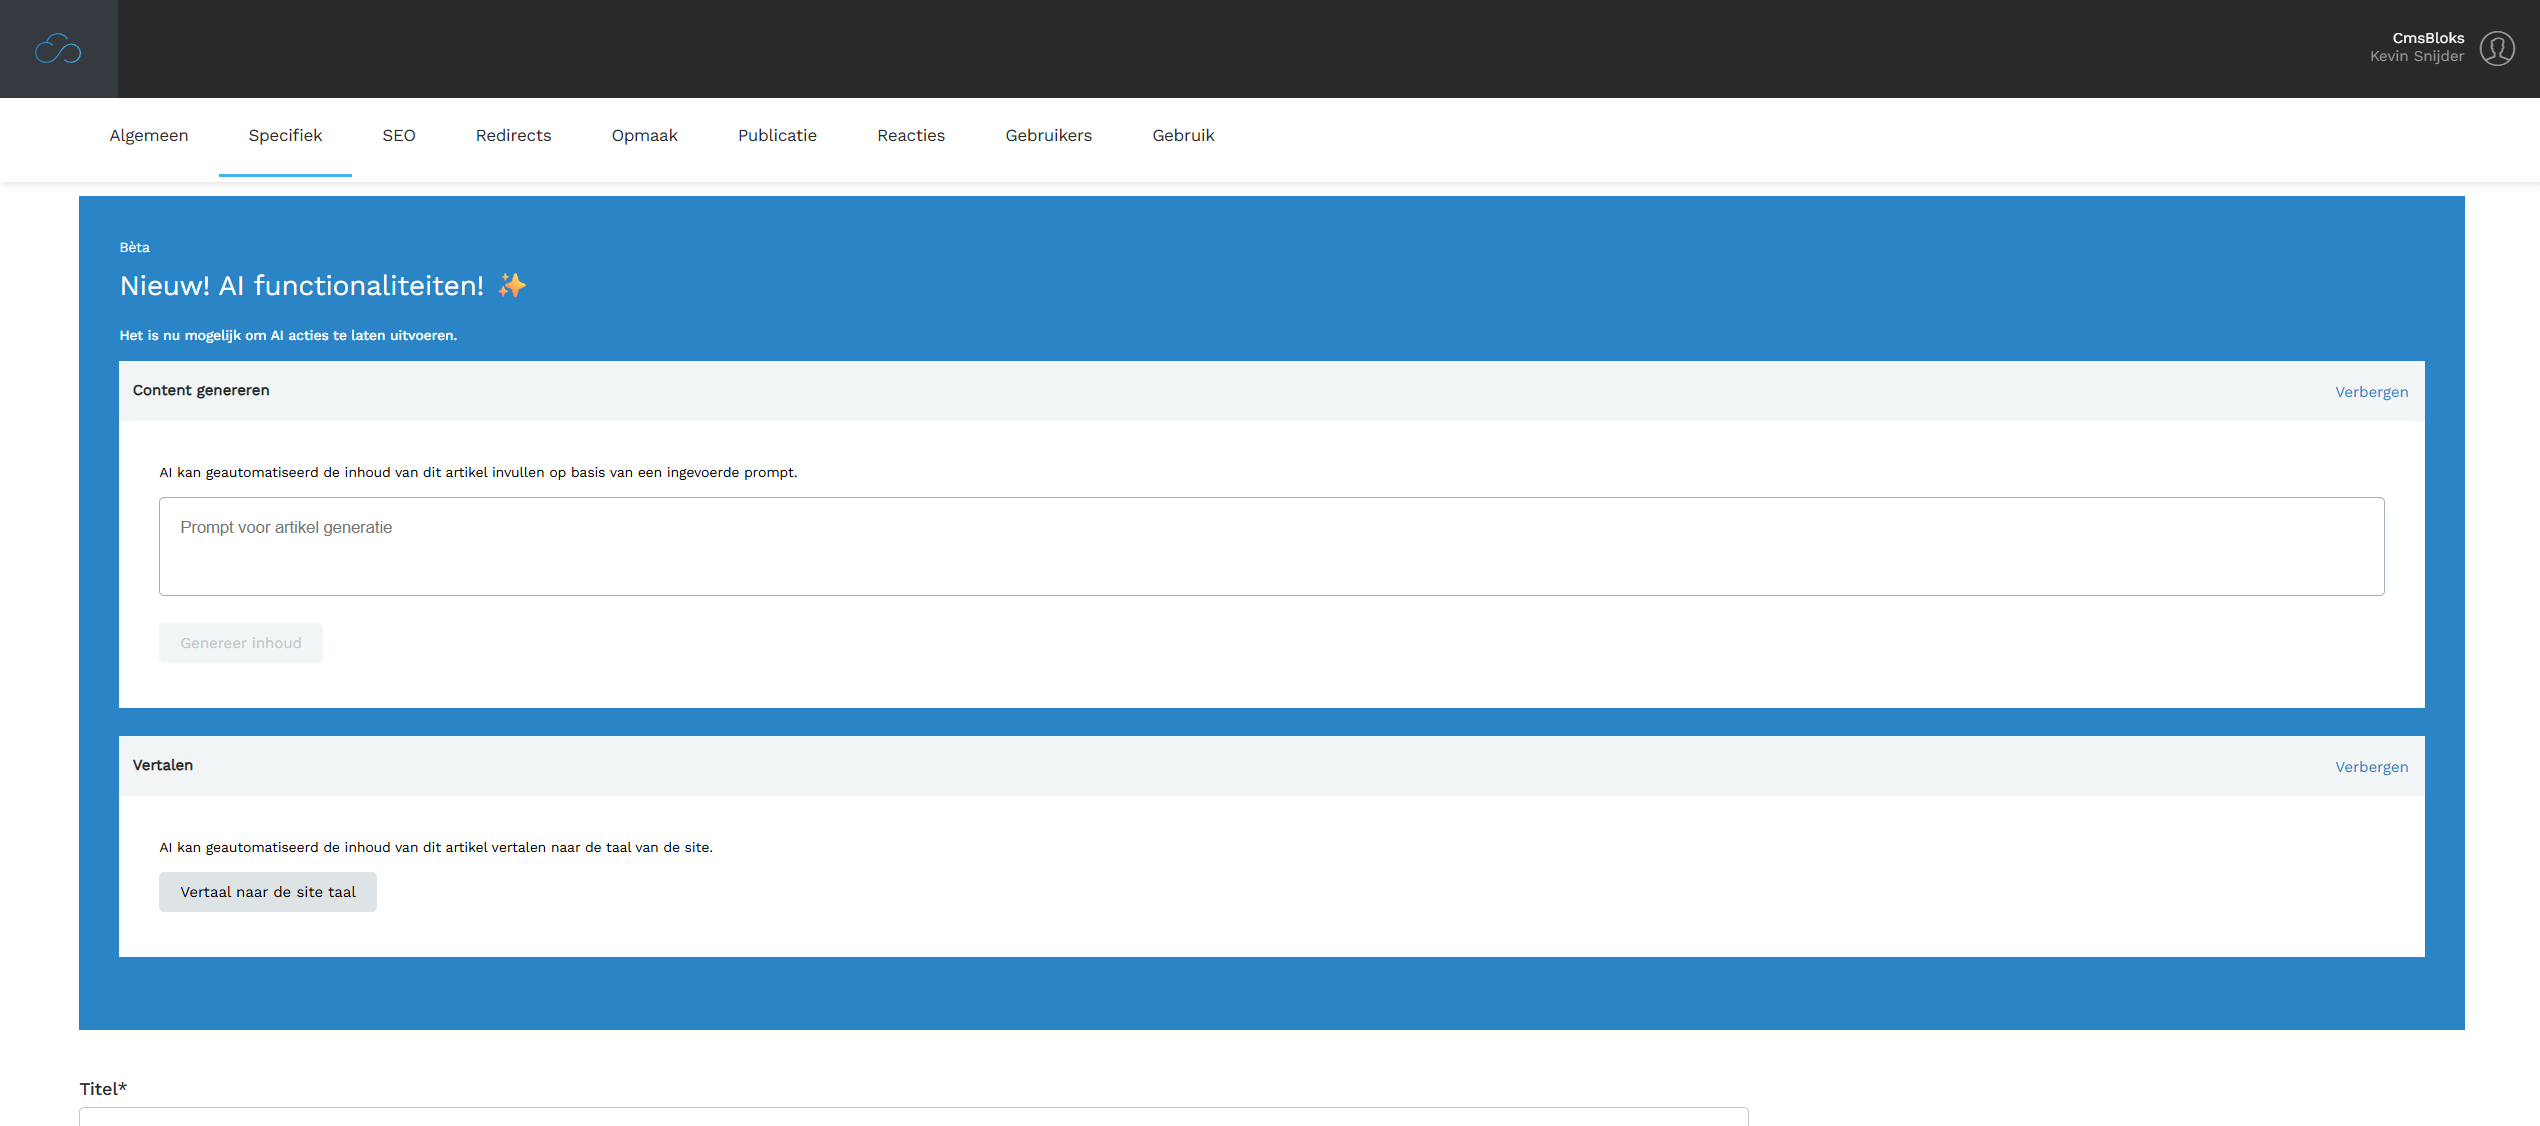Click the sparkles emoji beside heading
Screen dimensions: 2540x1126
512,286
